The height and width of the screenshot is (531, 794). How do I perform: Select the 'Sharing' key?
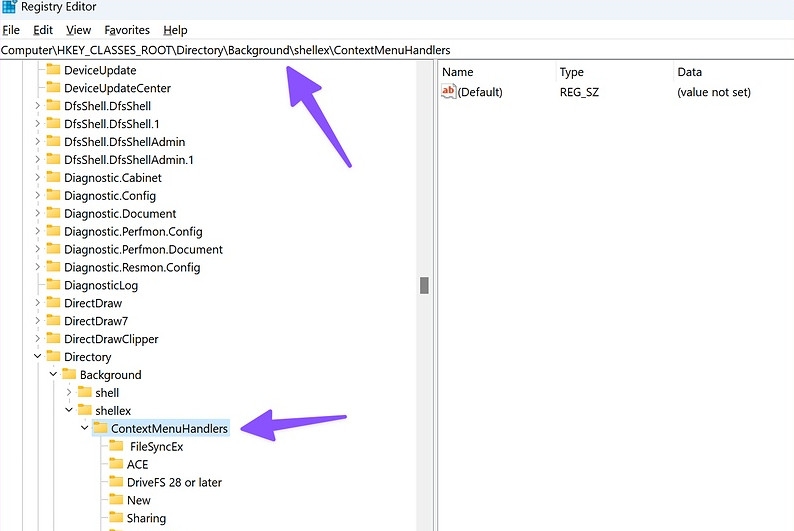pos(146,518)
